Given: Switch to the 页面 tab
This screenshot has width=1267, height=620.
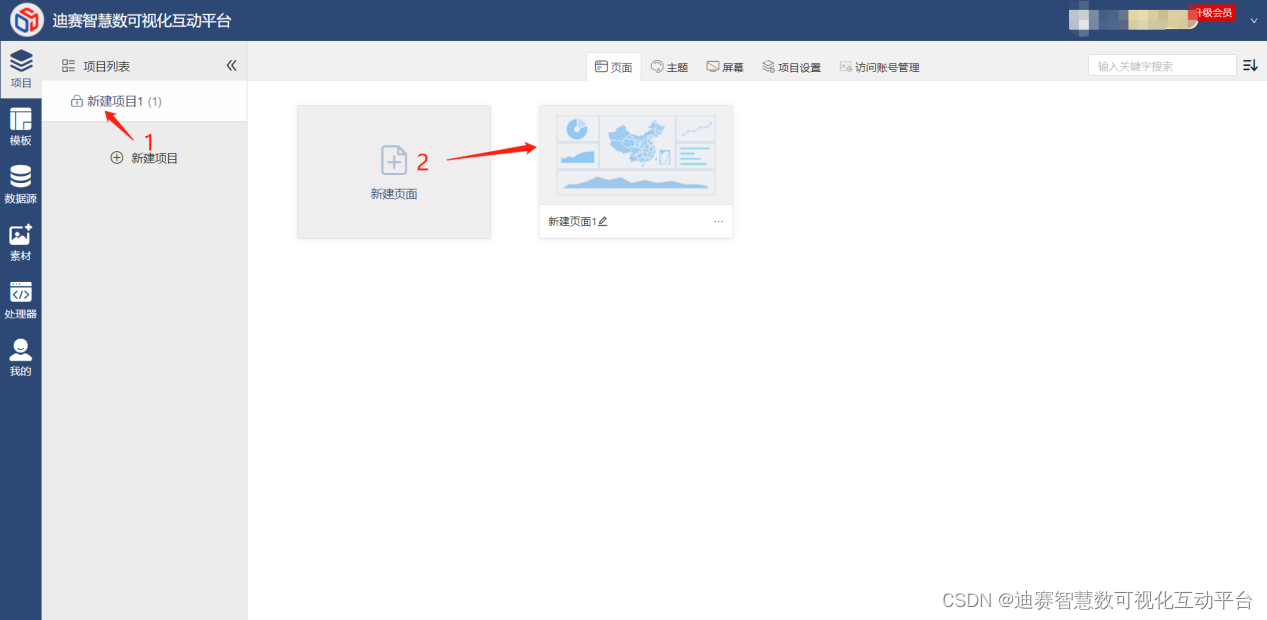Looking at the screenshot, I should click(x=614, y=67).
